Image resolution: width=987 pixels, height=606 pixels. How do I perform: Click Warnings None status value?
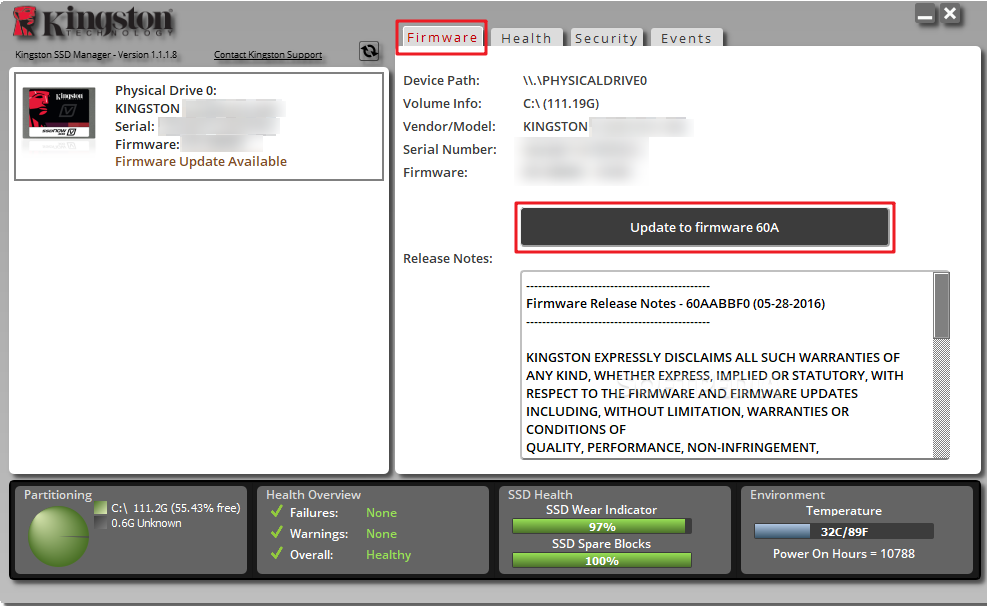coord(381,534)
